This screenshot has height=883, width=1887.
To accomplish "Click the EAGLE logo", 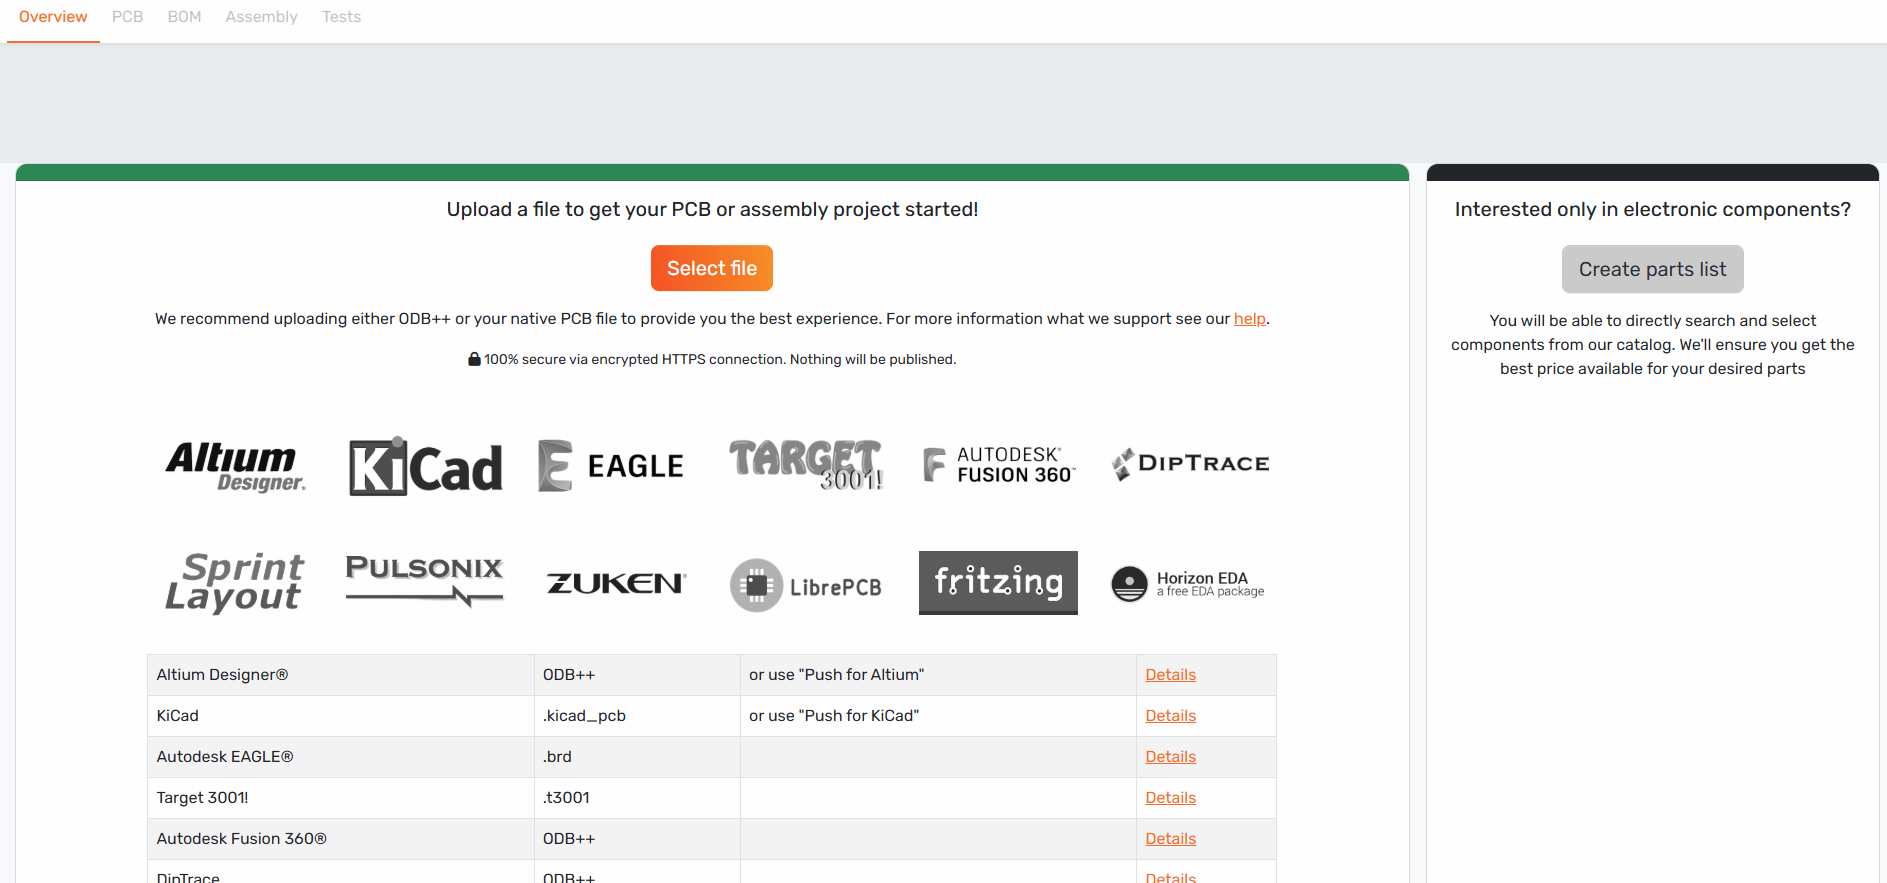I will [x=610, y=466].
